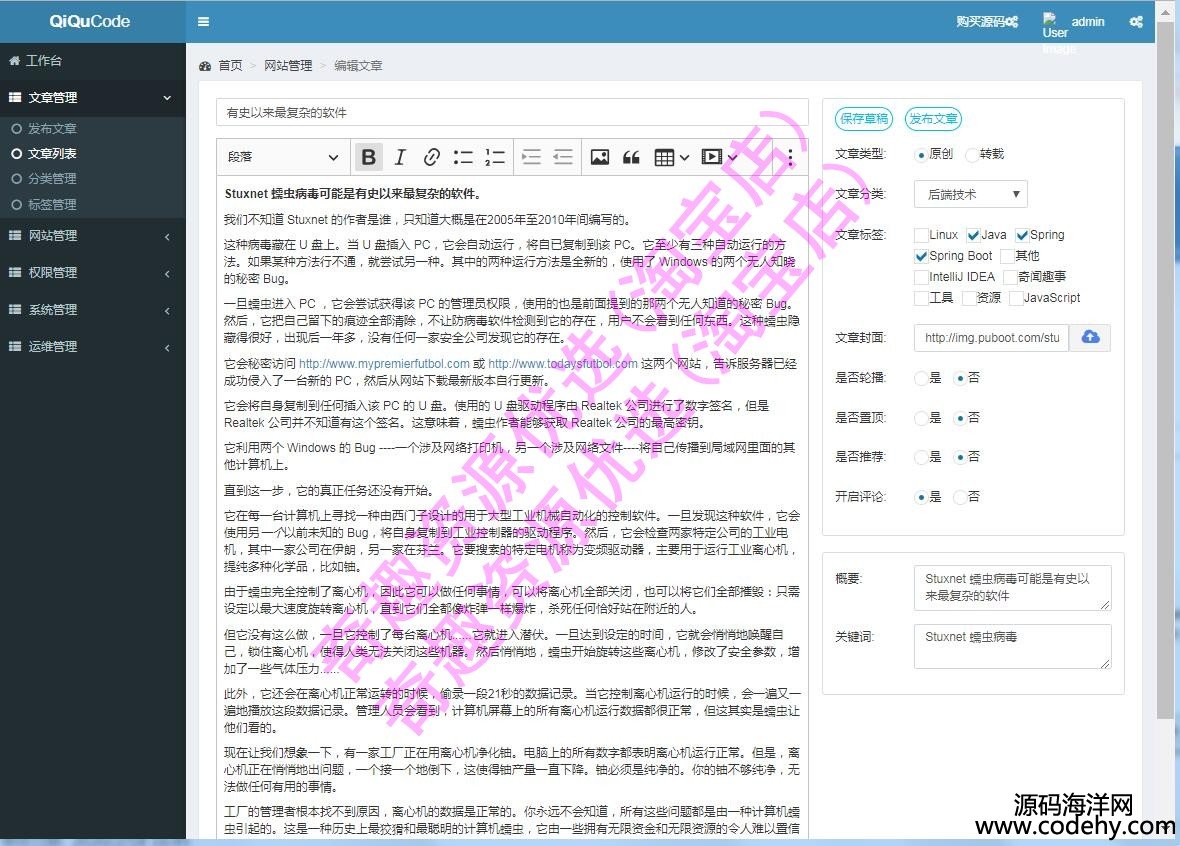Insert a hyperlink using link icon
This screenshot has height=846, width=1180.
click(x=431, y=157)
